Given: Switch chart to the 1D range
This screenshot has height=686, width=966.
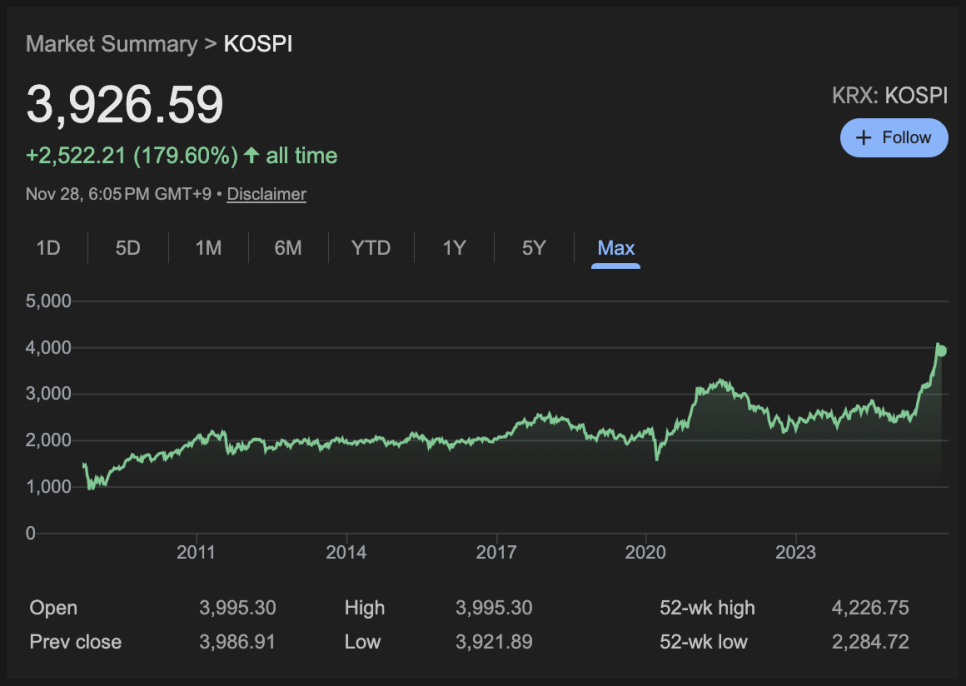Looking at the screenshot, I should [x=48, y=248].
